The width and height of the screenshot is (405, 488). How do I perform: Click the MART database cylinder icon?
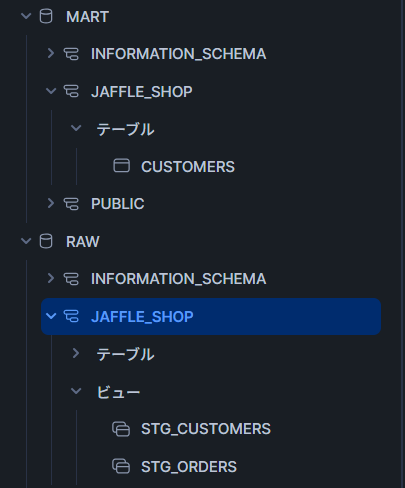[46, 16]
